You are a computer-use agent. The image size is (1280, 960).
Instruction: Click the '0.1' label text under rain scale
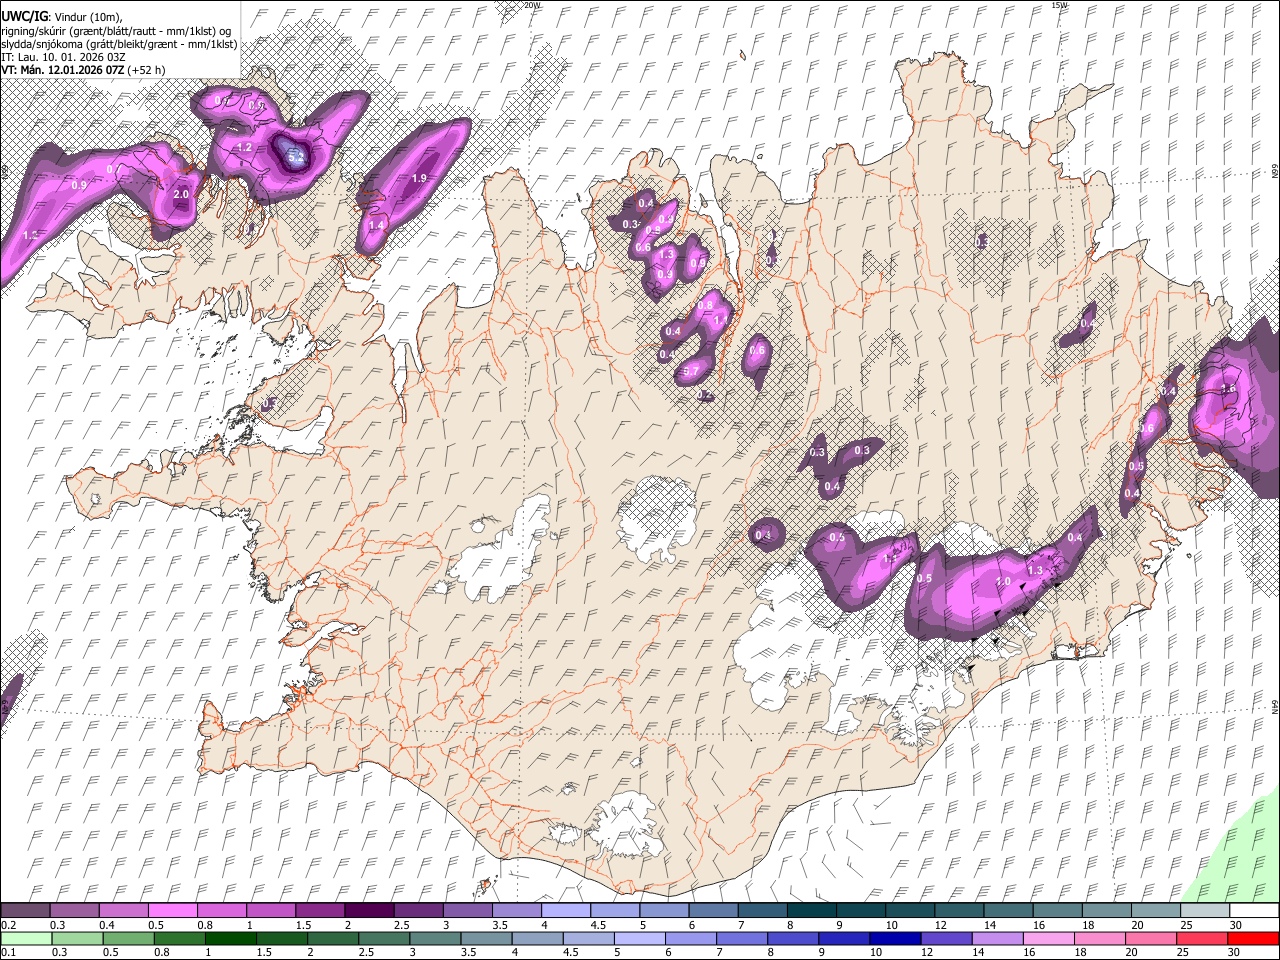click(x=9, y=953)
